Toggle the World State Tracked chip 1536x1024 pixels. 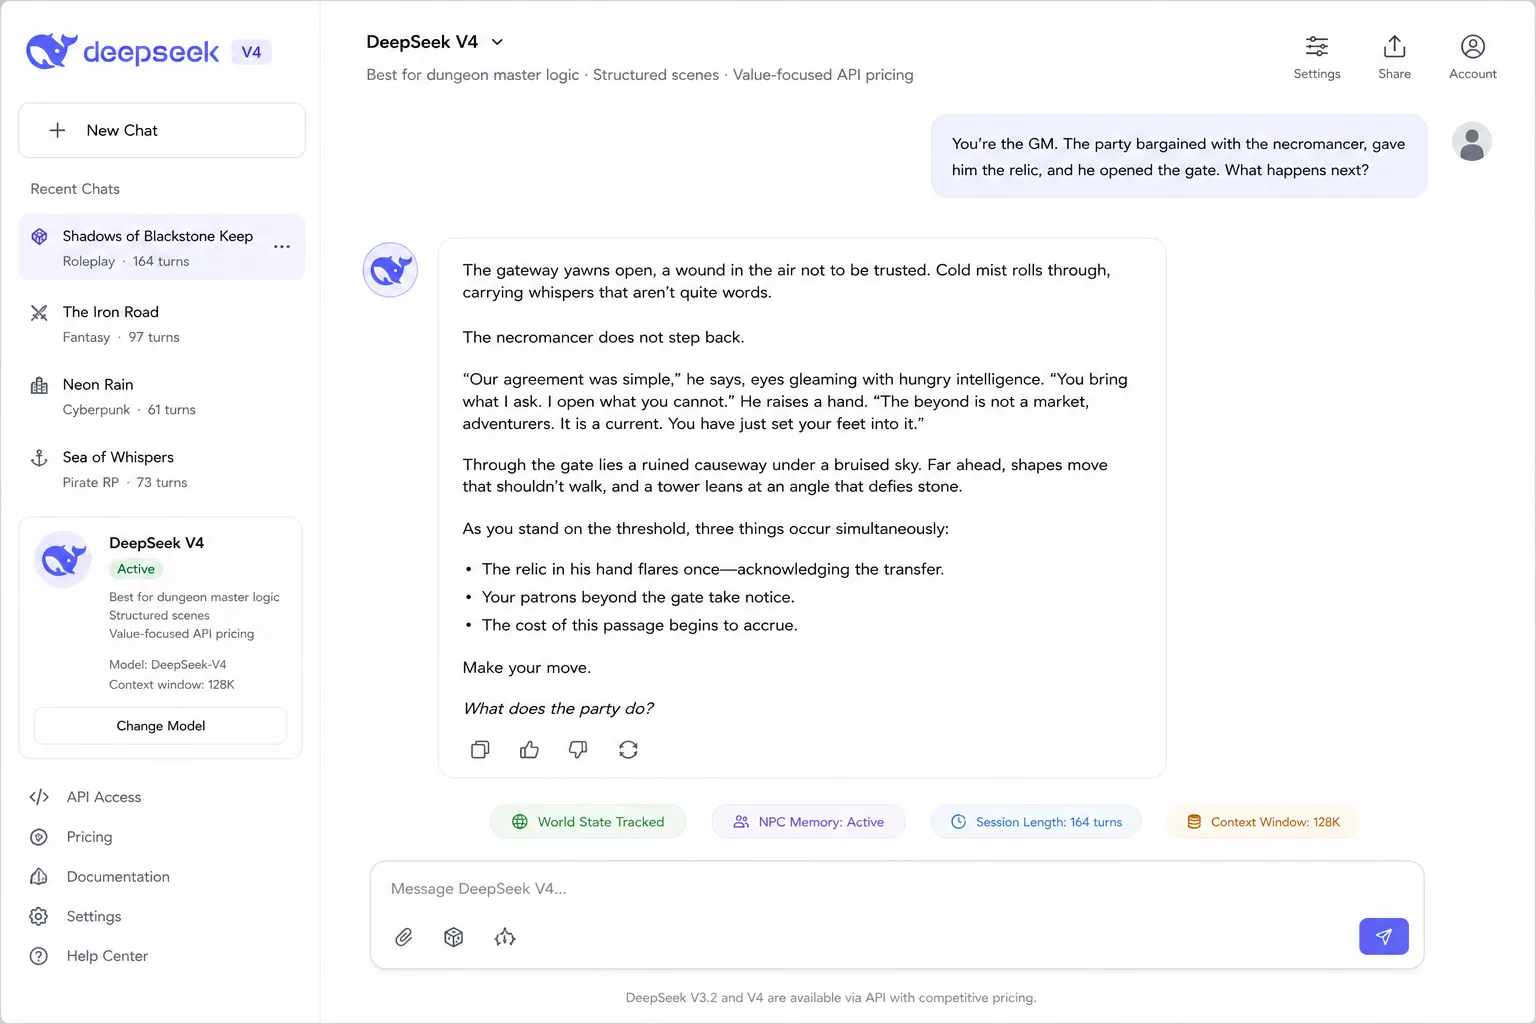588,822
